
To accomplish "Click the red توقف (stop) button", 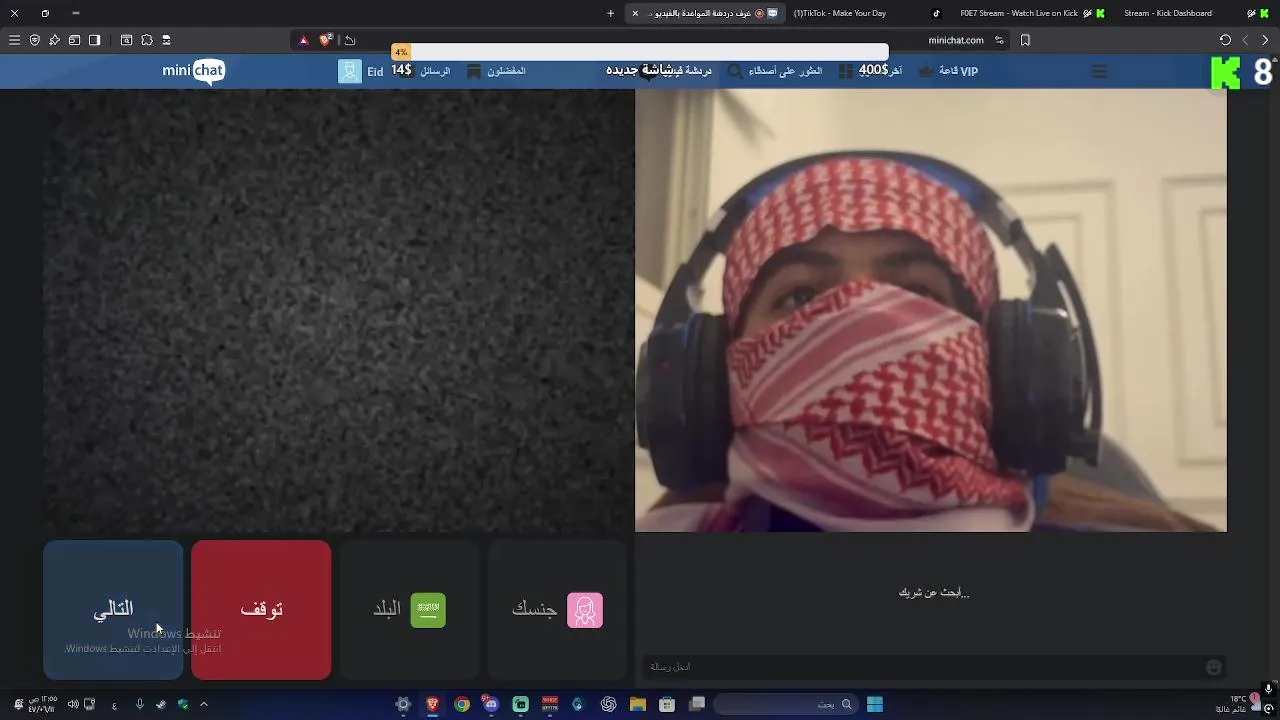I will click(x=261, y=610).
